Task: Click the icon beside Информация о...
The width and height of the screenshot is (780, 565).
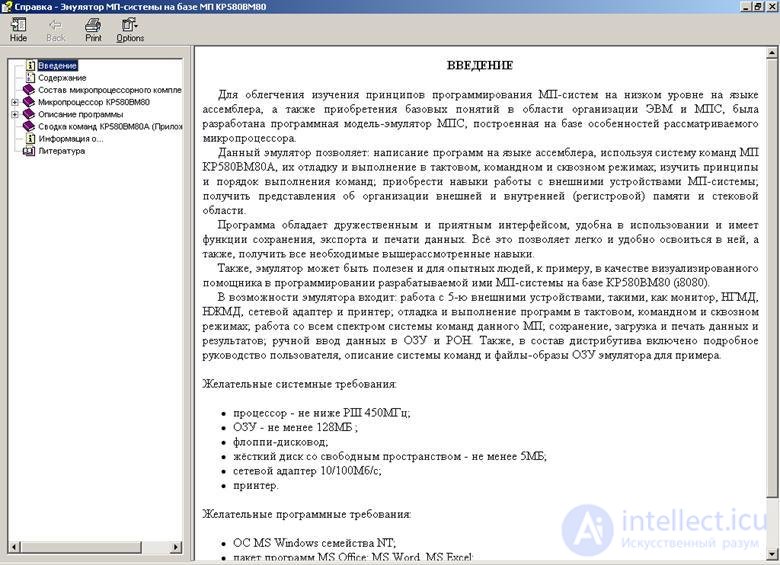Action: pos(30,139)
